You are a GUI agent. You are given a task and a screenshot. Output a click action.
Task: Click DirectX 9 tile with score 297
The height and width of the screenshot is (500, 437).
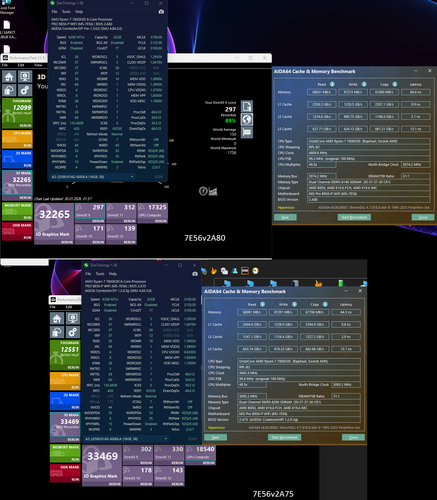tap(90, 213)
